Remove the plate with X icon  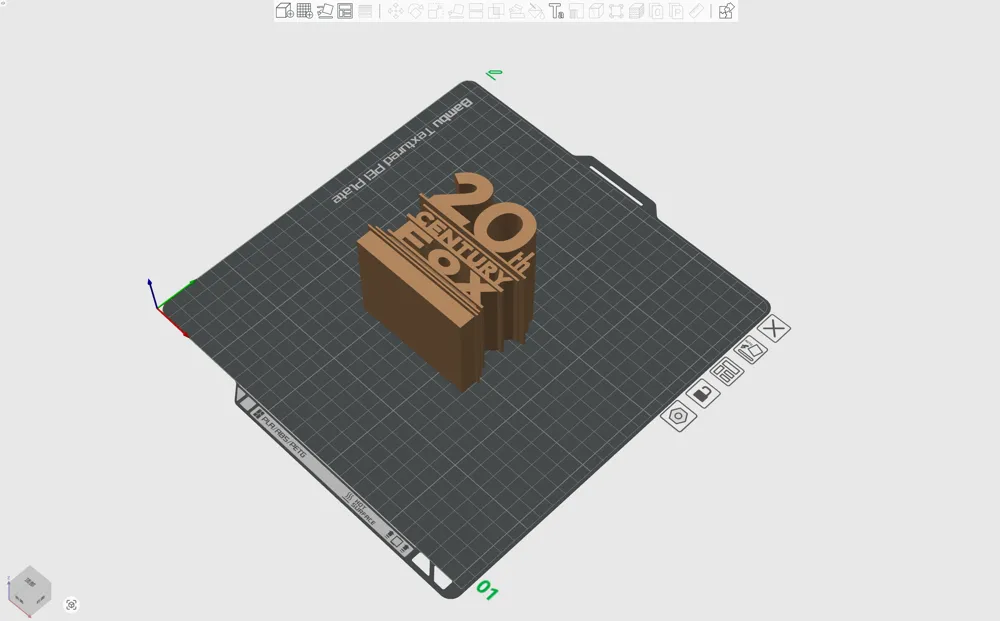pos(774,329)
